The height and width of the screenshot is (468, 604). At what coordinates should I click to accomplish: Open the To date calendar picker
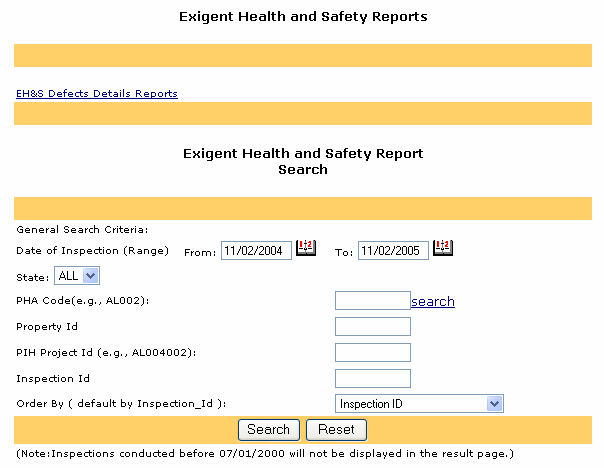[443, 249]
